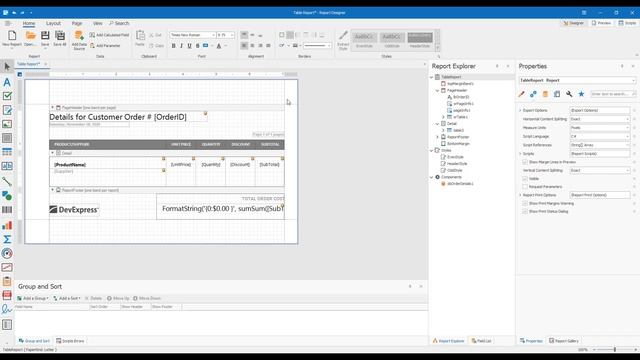Open the font name dropdown
Viewport: 640px width, 360px height.
(213, 35)
